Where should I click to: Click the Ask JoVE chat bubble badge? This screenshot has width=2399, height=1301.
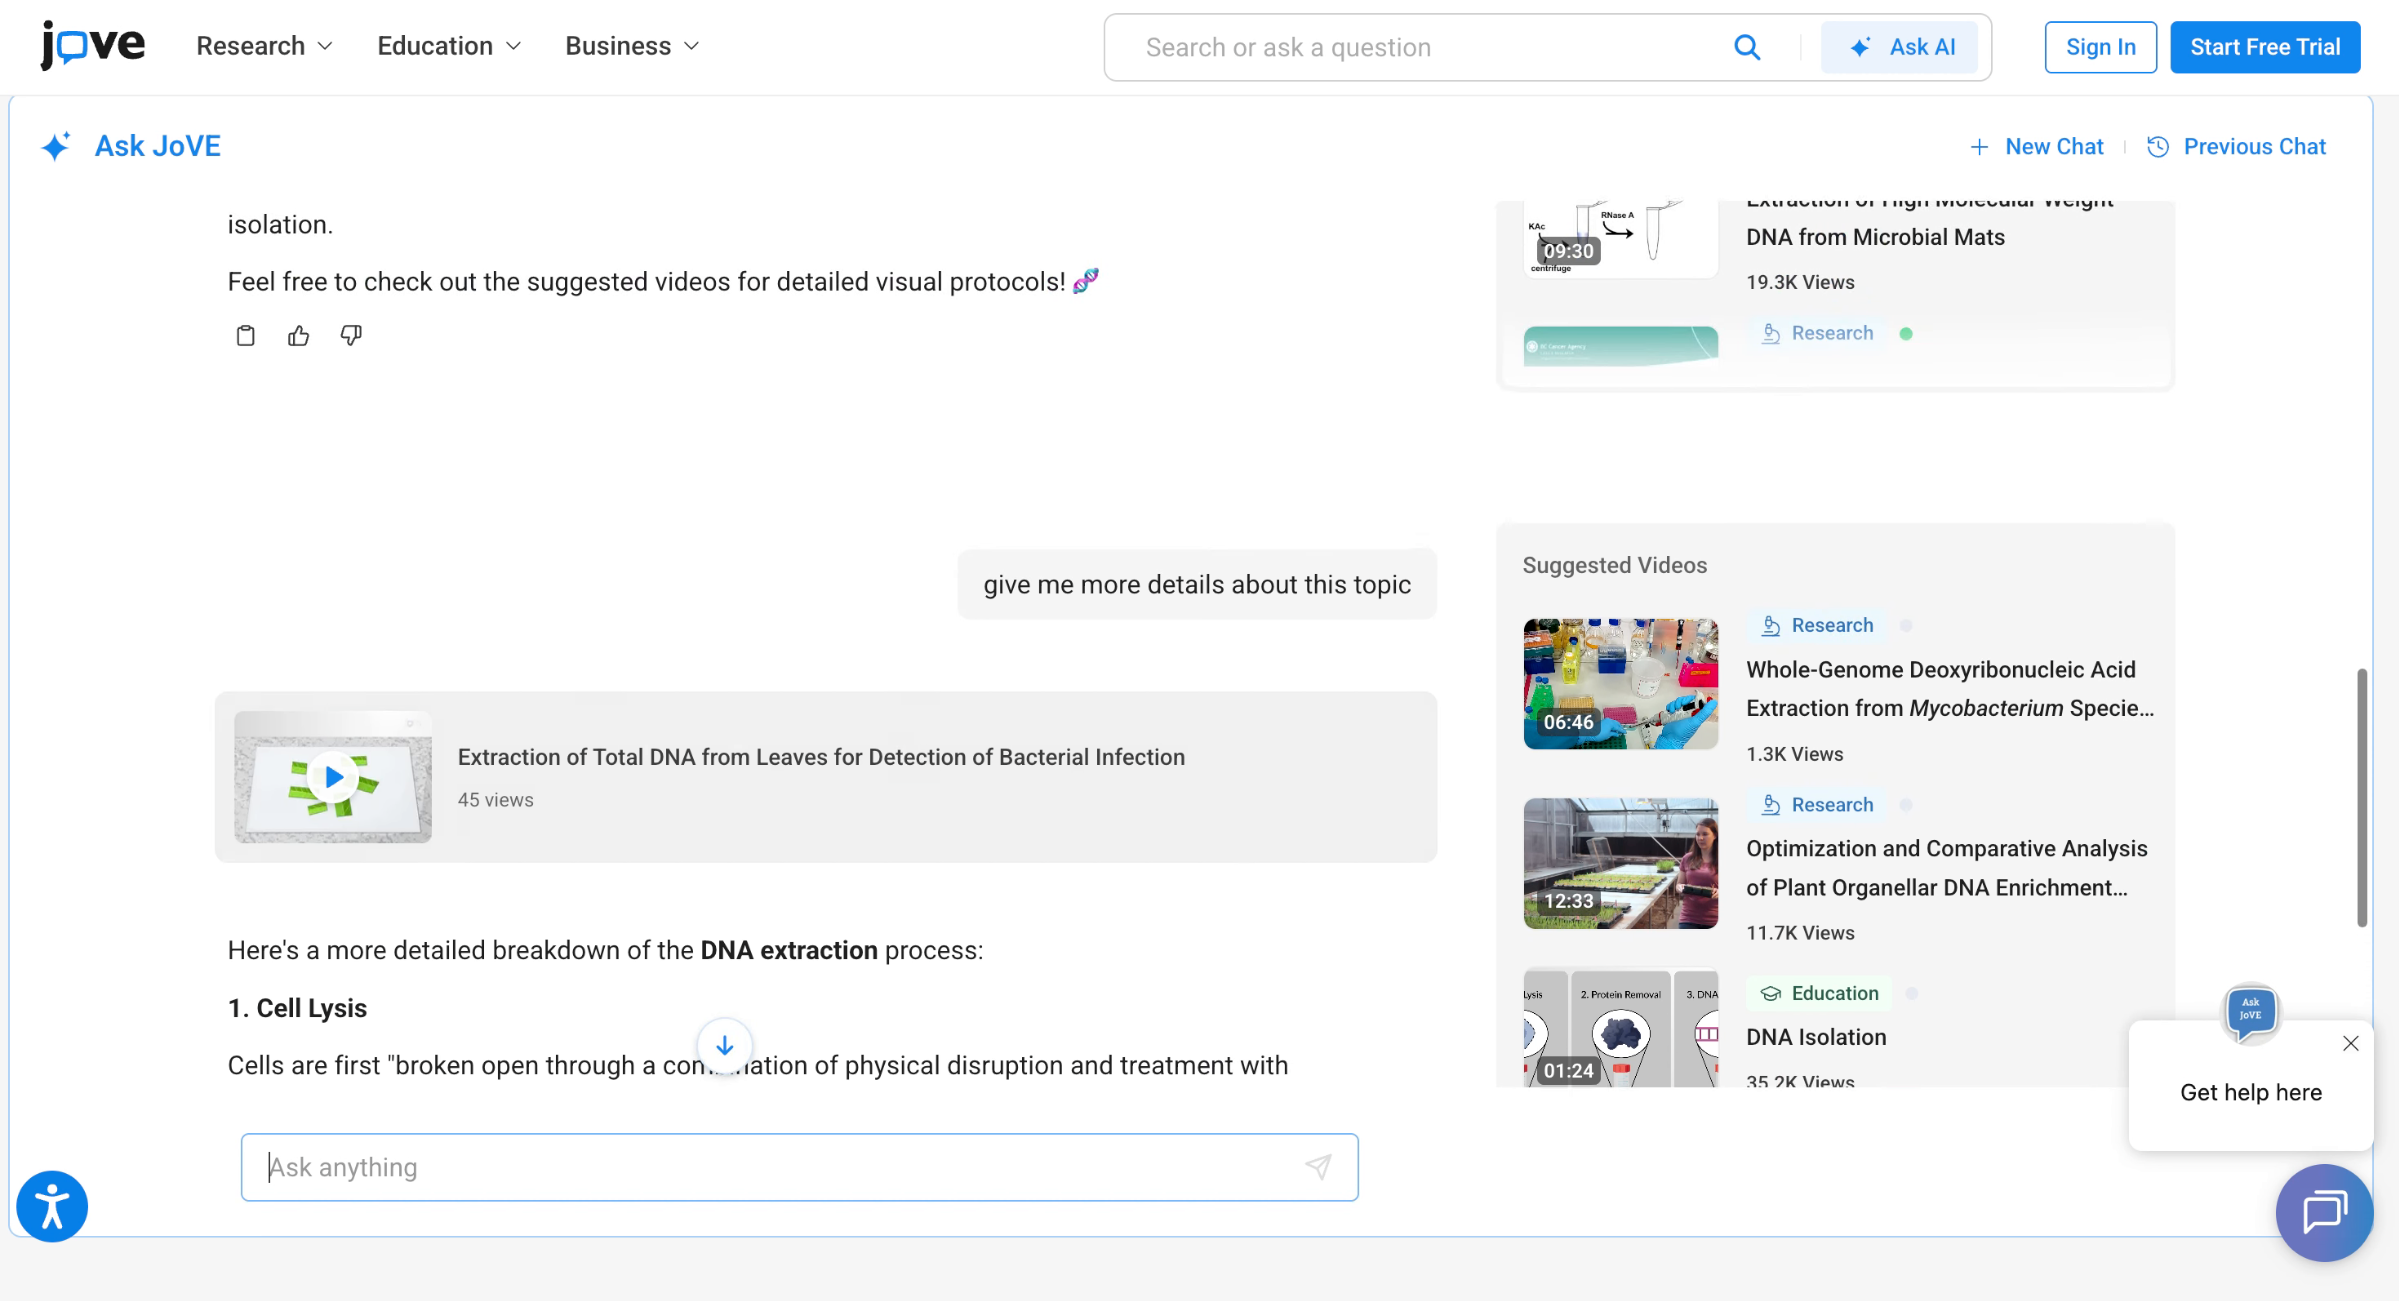tap(2250, 1012)
